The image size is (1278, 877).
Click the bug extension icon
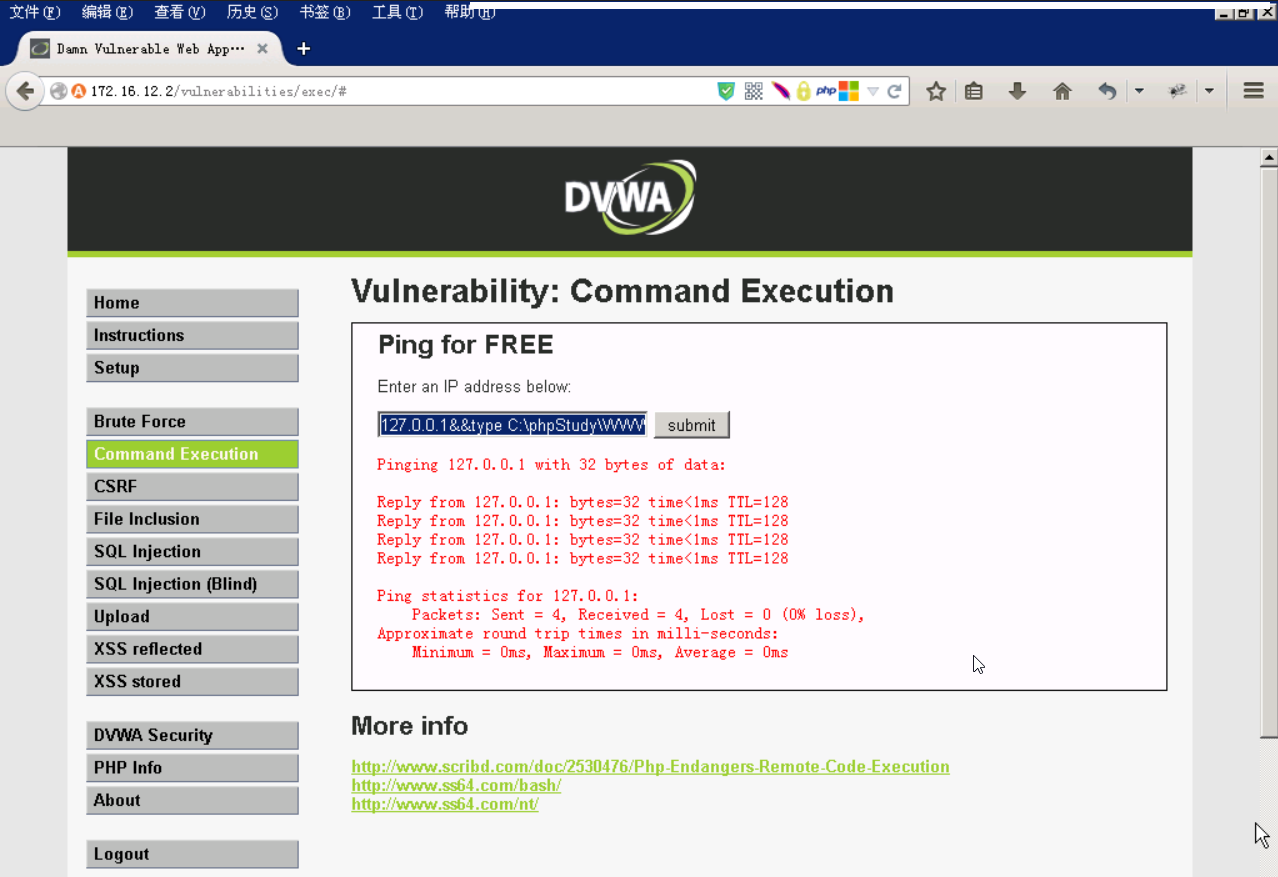[x=1178, y=91]
